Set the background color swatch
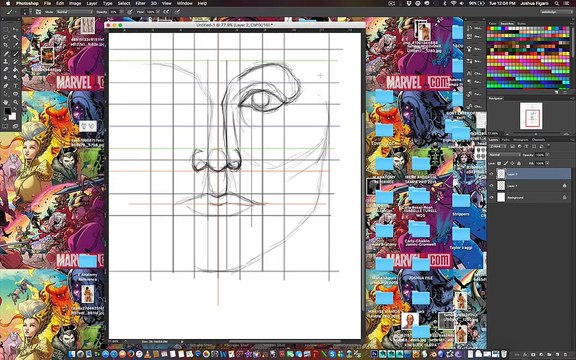576x360 pixels. pos(13,116)
